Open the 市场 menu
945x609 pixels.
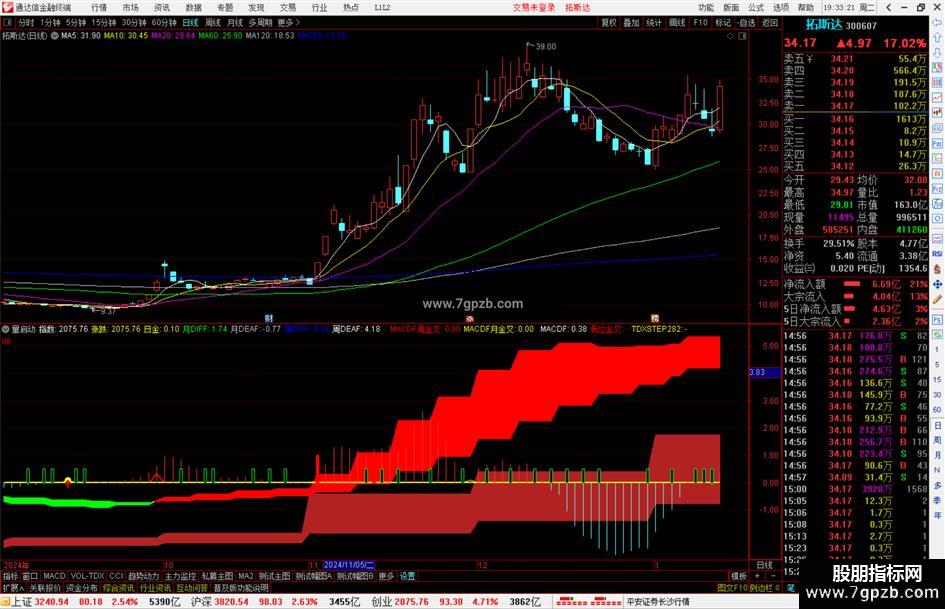pos(130,7)
